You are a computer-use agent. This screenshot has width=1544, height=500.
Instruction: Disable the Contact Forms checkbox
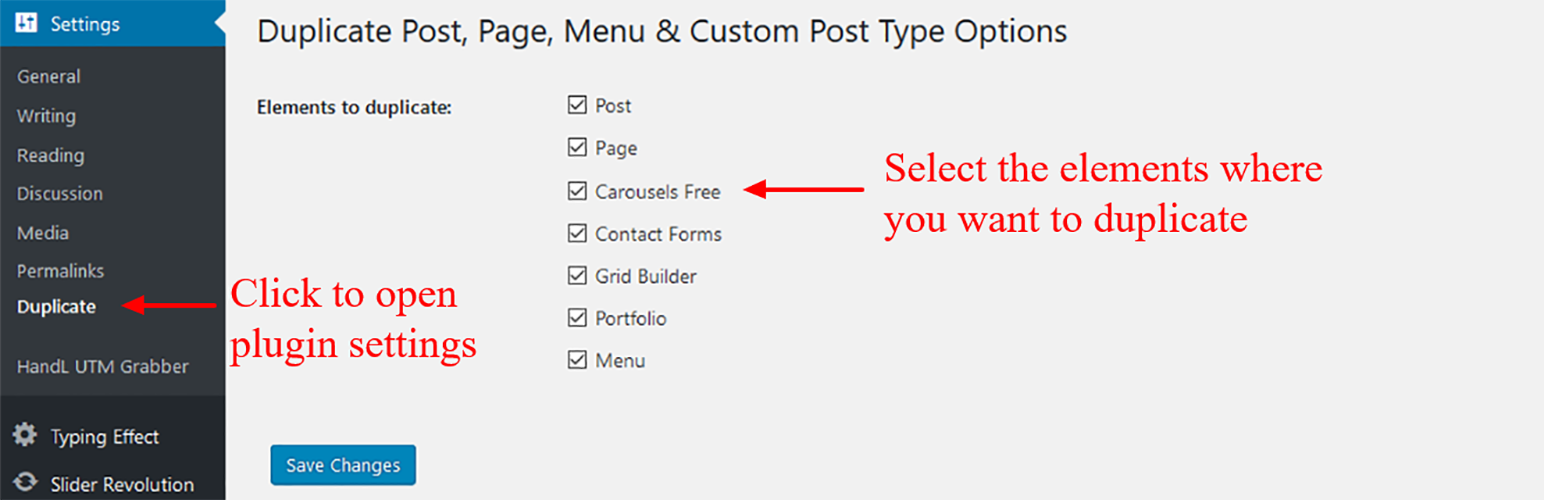576,233
